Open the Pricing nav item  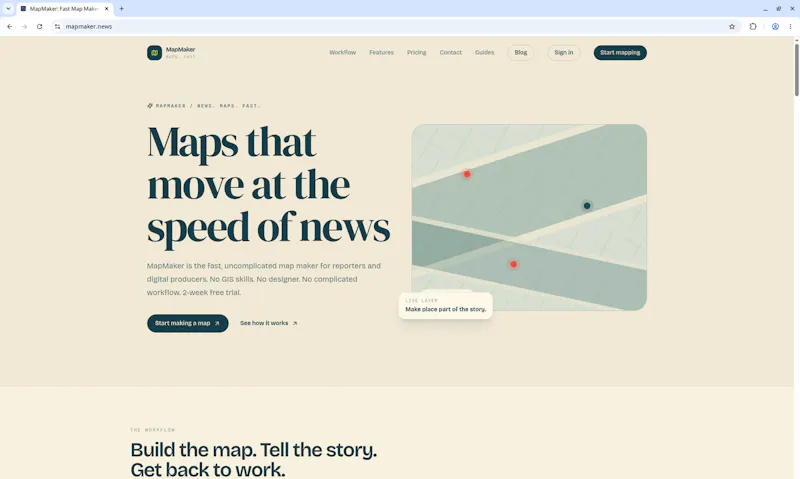[416, 53]
